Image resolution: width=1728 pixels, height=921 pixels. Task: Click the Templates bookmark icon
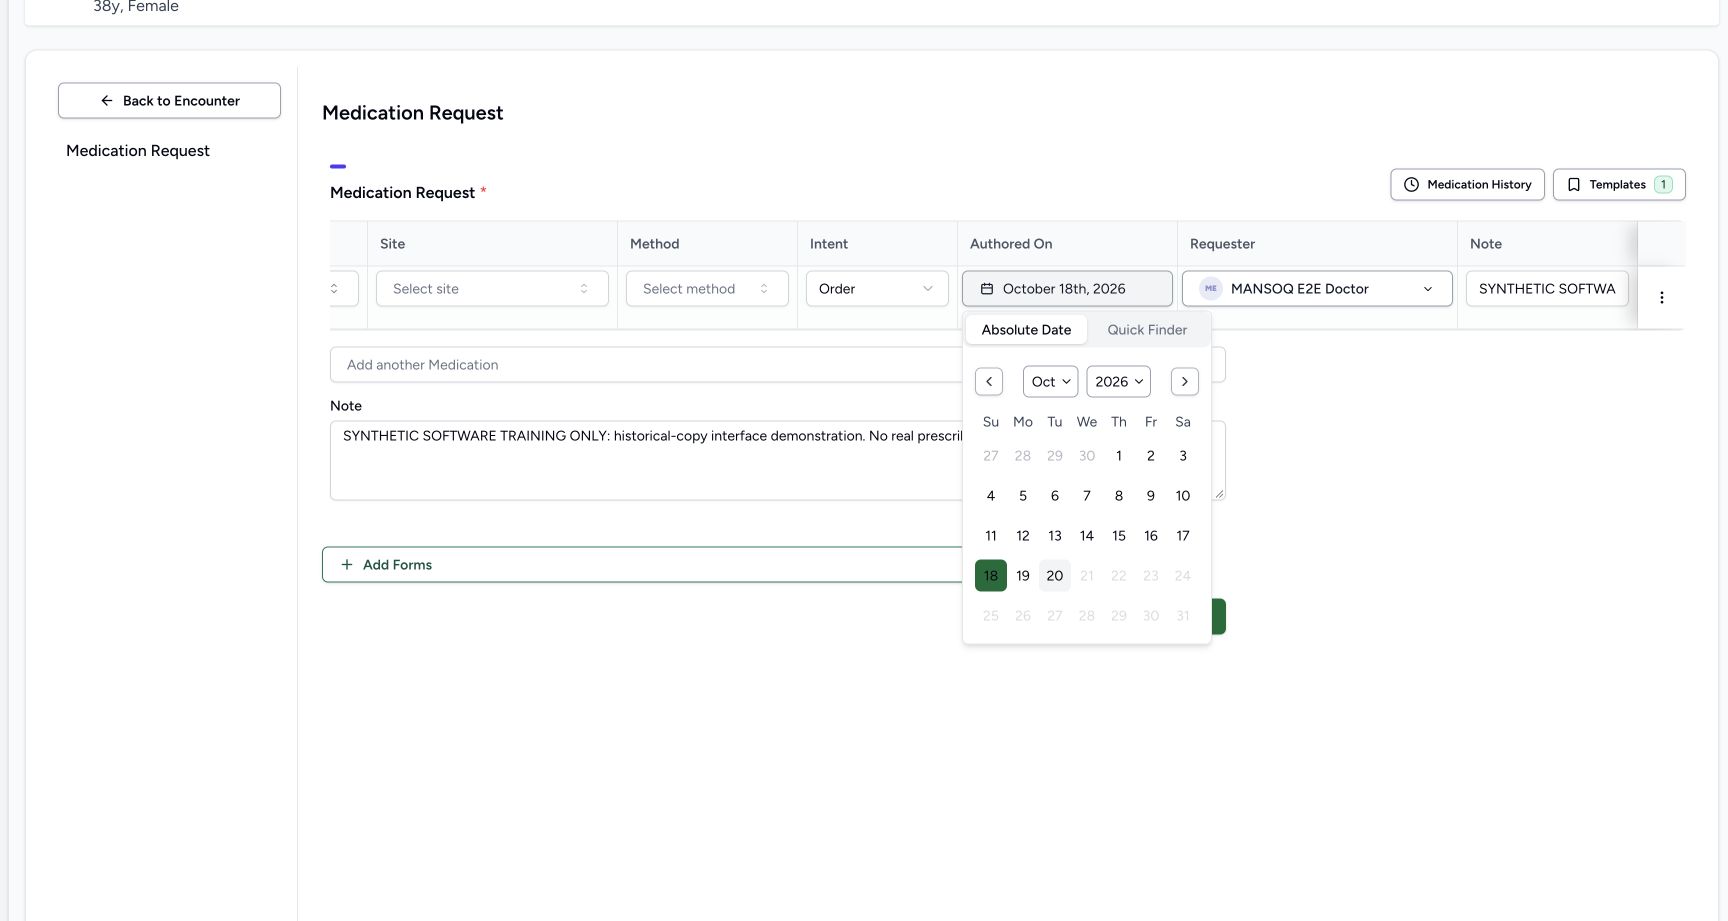pyautogui.click(x=1574, y=185)
